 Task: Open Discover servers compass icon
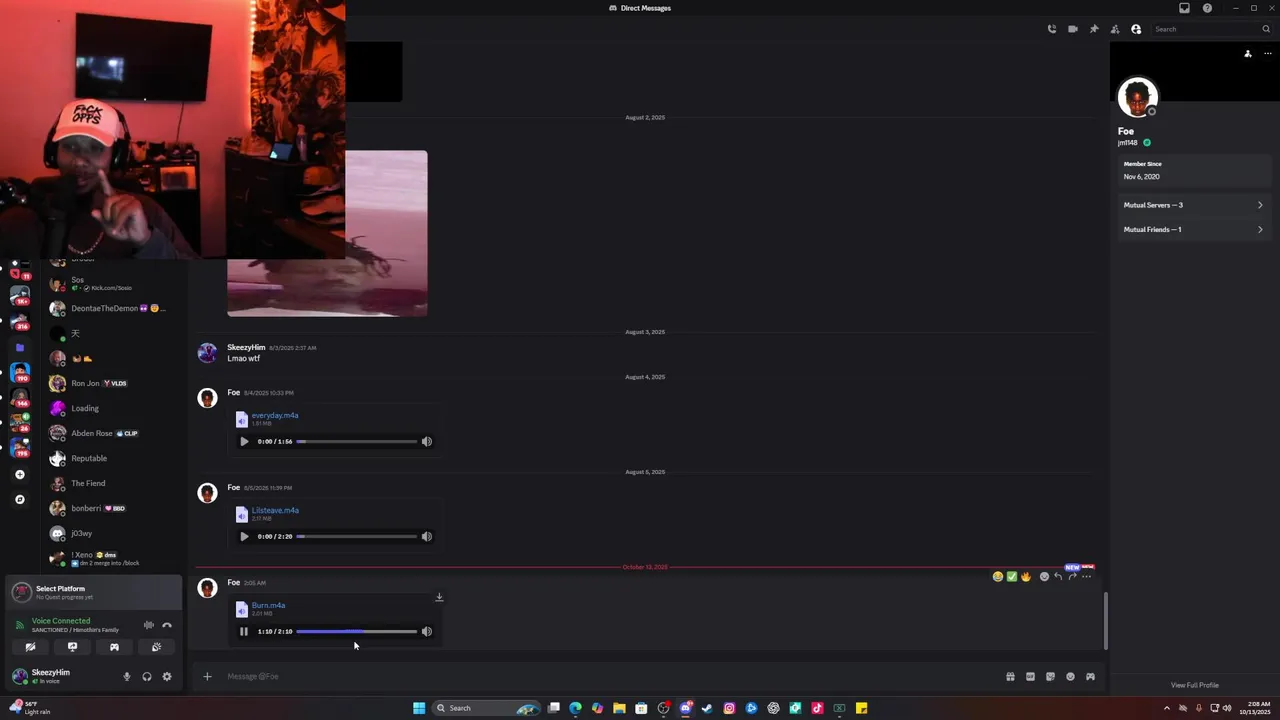(19, 499)
